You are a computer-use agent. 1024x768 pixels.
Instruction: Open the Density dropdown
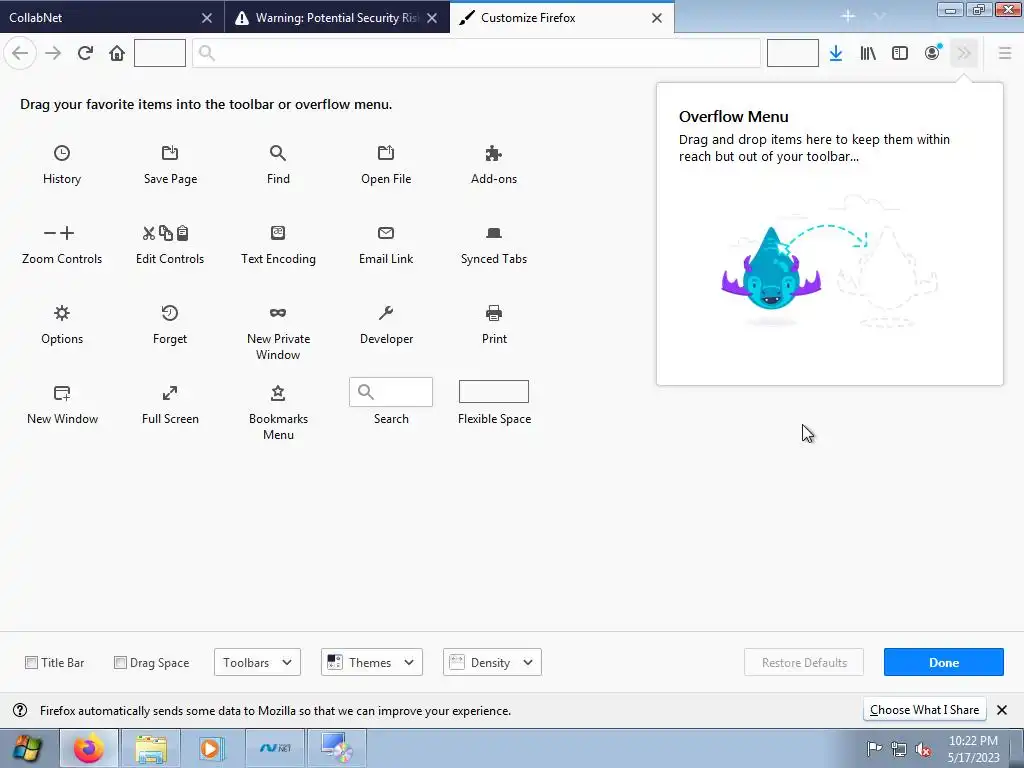(492, 662)
